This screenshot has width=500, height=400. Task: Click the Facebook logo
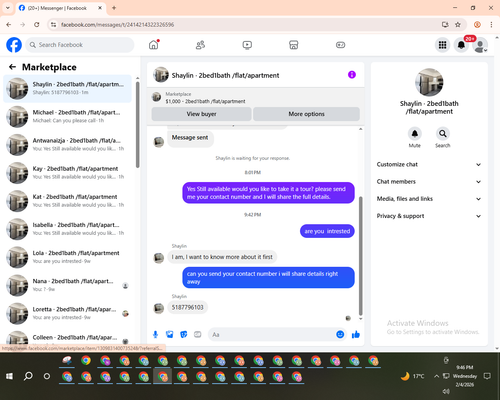click(14, 45)
